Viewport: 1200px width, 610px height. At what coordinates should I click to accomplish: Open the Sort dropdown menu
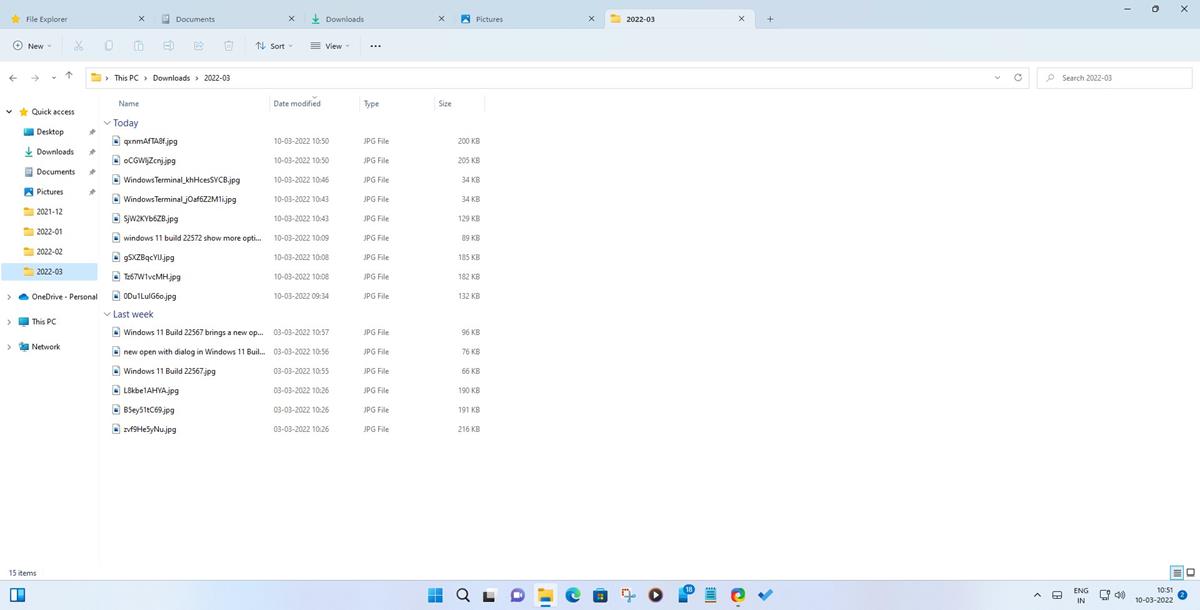click(273, 46)
